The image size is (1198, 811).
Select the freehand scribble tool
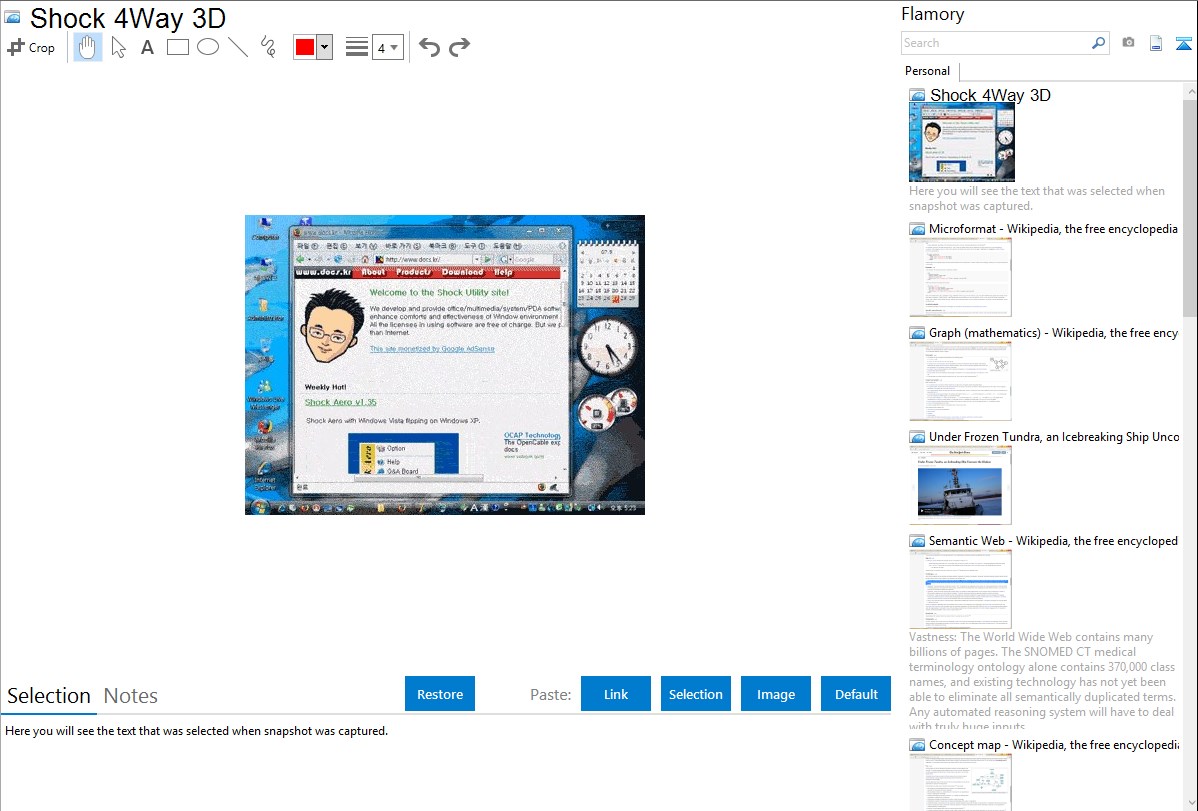[268, 47]
